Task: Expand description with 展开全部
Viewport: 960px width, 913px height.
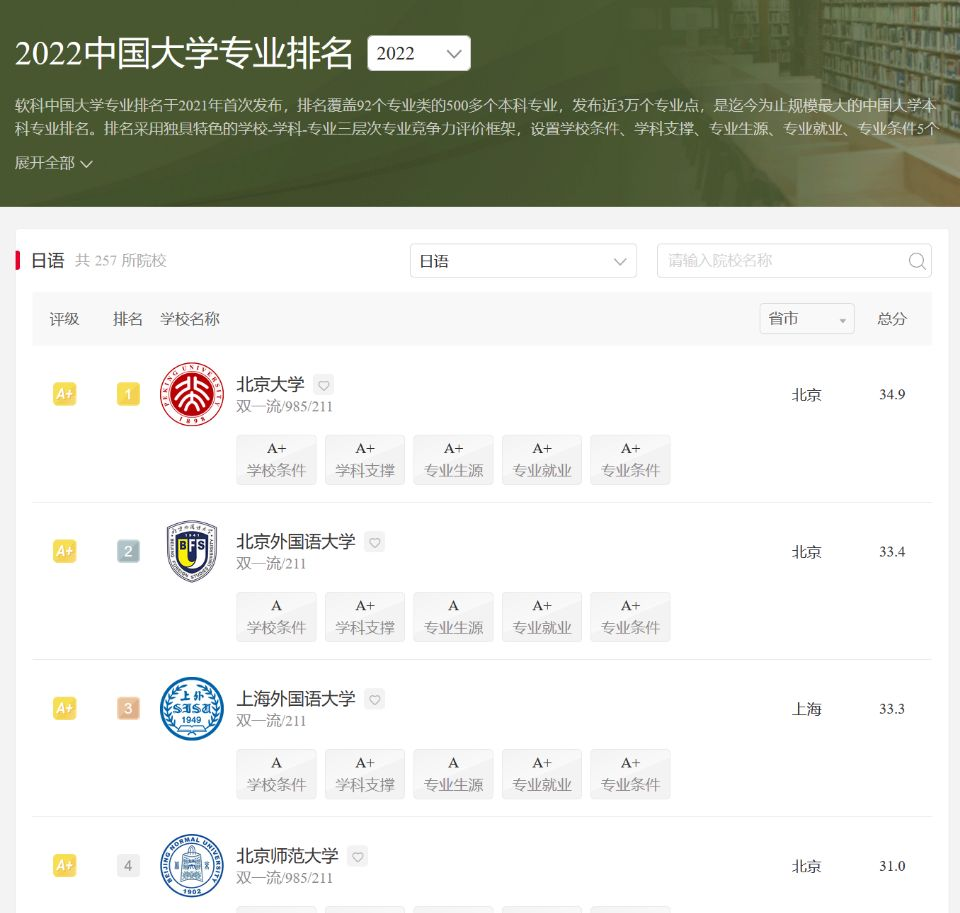Action: [53, 163]
